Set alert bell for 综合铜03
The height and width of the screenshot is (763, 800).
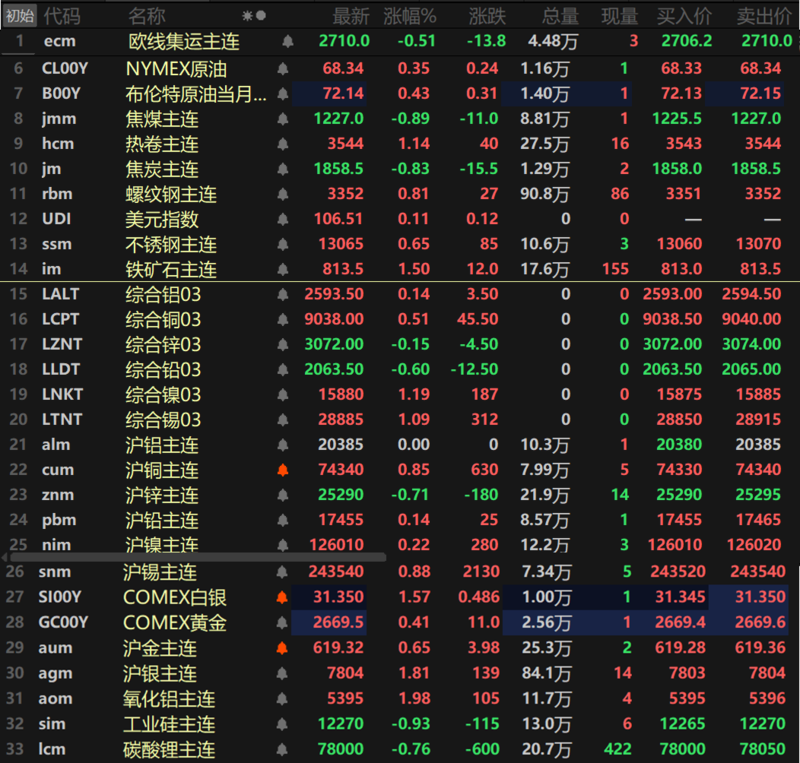tap(283, 319)
